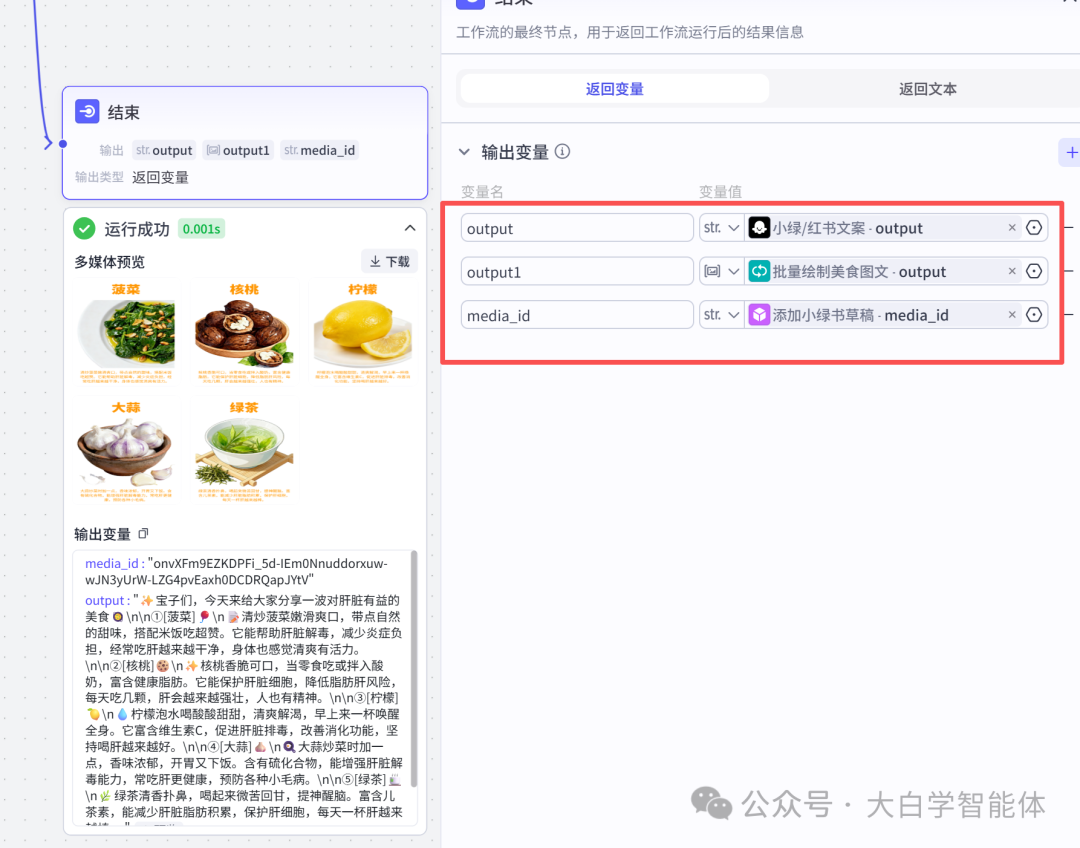
Task: Click the output variable name input field
Action: pos(577,227)
